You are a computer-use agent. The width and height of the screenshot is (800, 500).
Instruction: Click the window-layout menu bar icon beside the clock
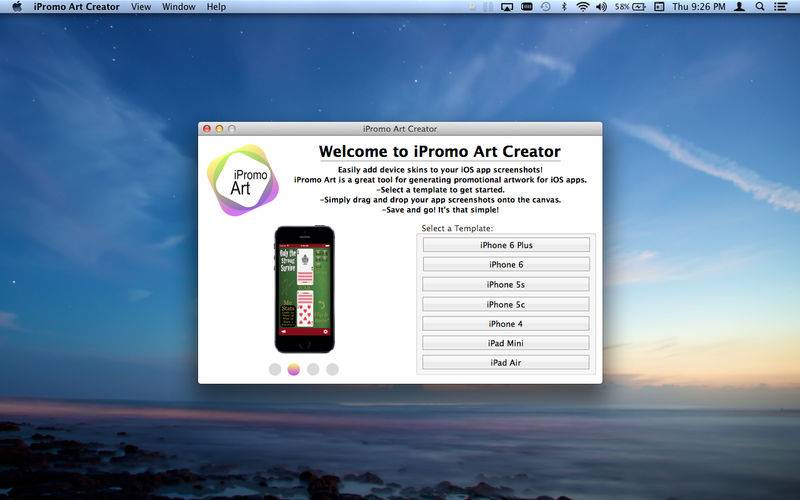tap(659, 7)
